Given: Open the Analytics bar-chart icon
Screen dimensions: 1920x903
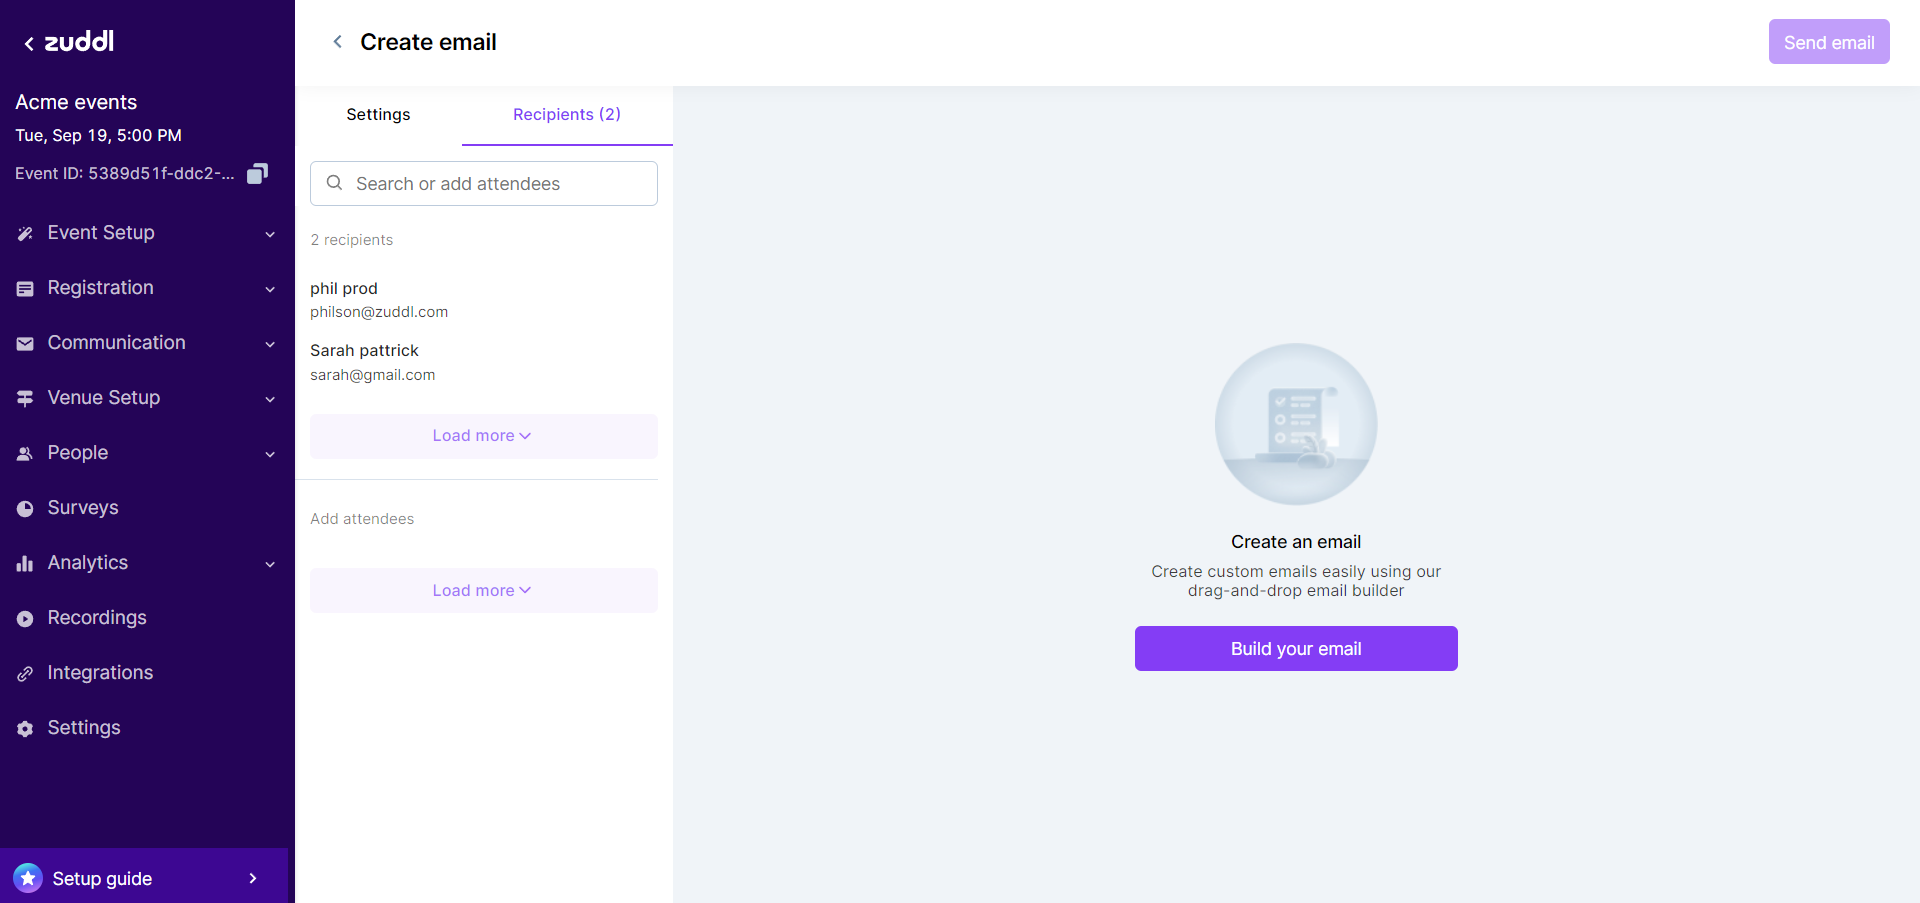Looking at the screenshot, I should [x=25, y=563].
